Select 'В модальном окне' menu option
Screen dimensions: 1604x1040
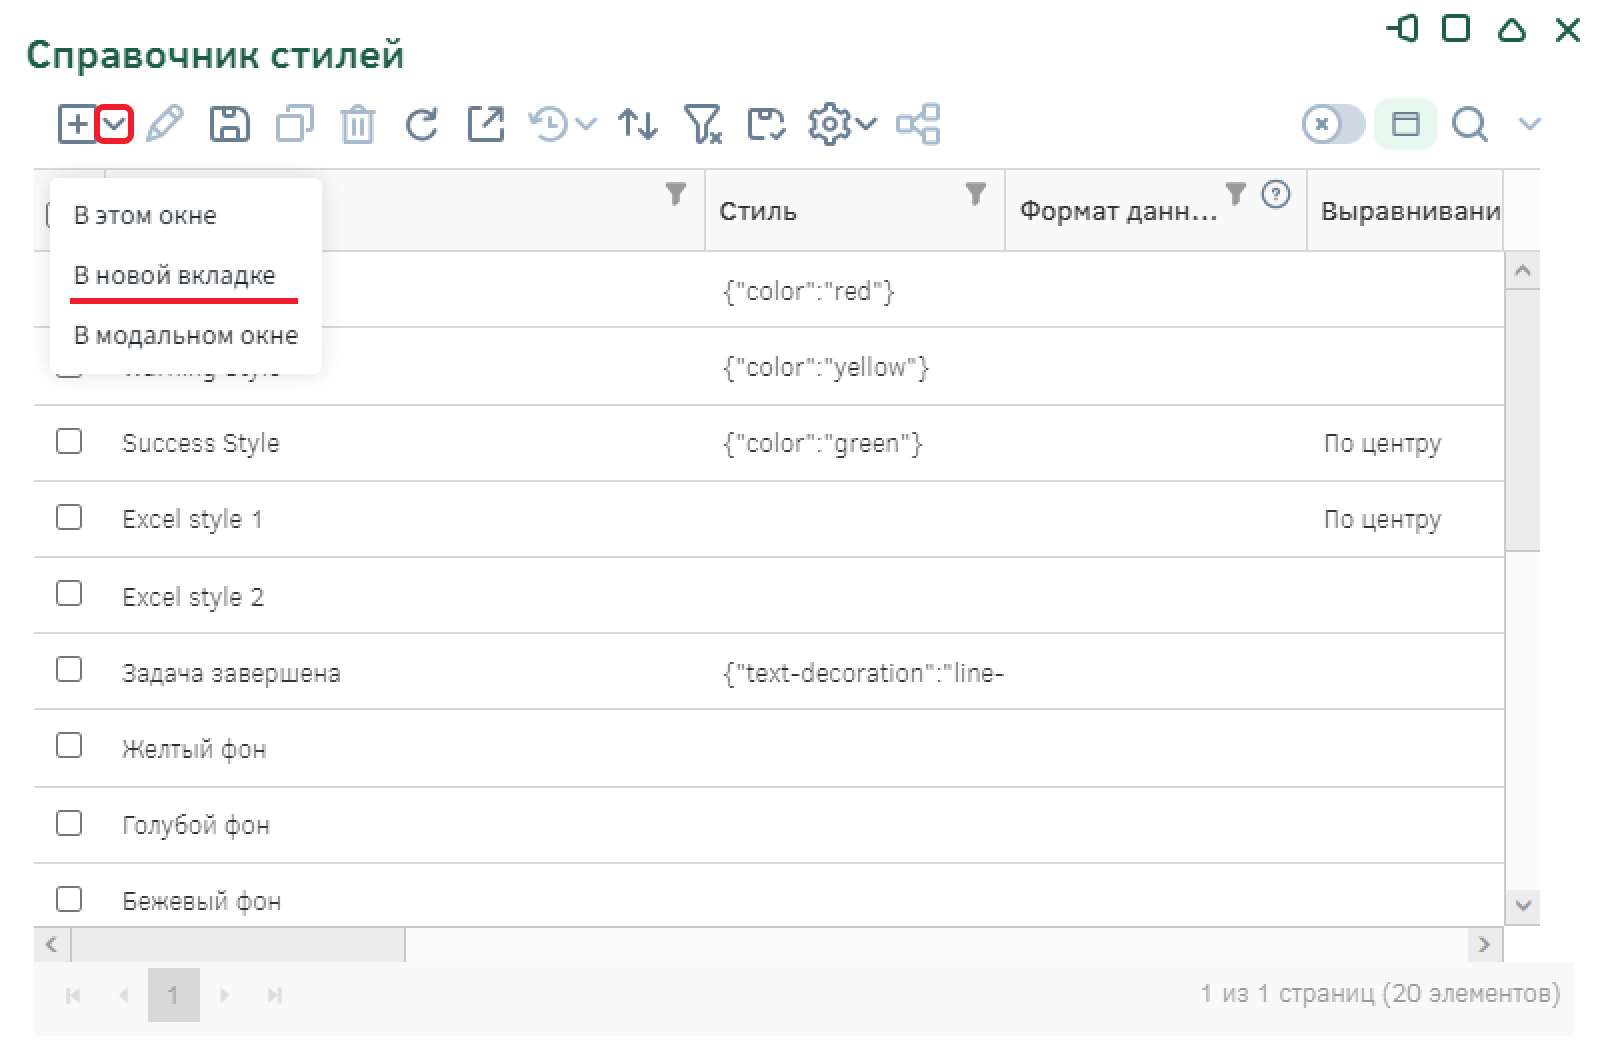tap(186, 335)
